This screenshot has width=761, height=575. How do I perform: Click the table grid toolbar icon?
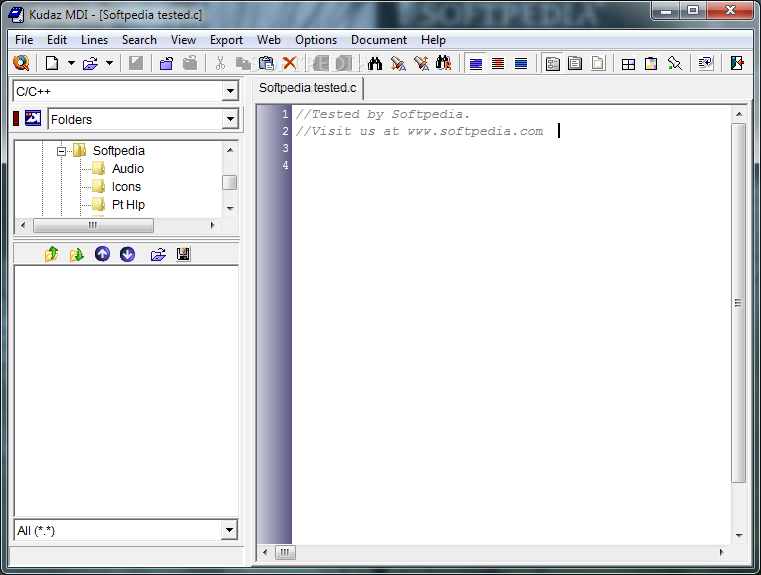click(x=629, y=64)
